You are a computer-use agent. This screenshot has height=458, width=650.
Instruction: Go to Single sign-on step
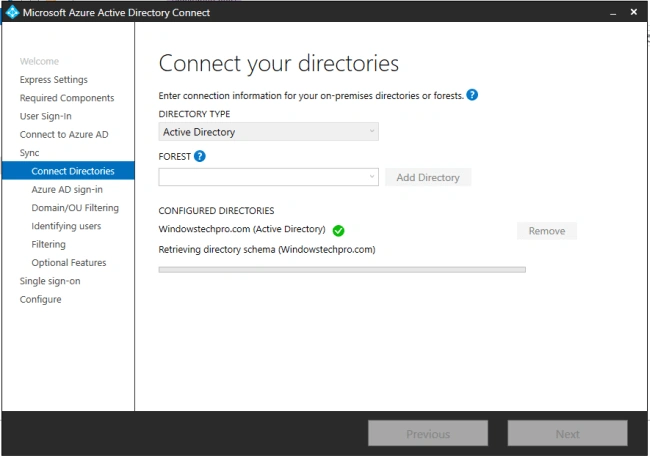click(x=50, y=281)
